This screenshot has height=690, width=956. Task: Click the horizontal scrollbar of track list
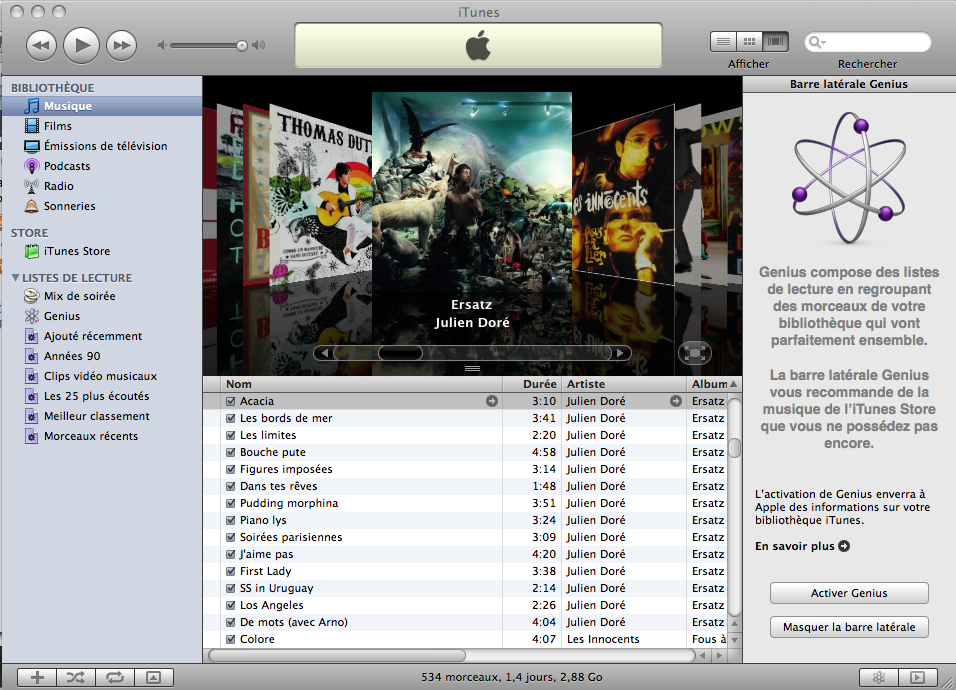tap(337, 655)
